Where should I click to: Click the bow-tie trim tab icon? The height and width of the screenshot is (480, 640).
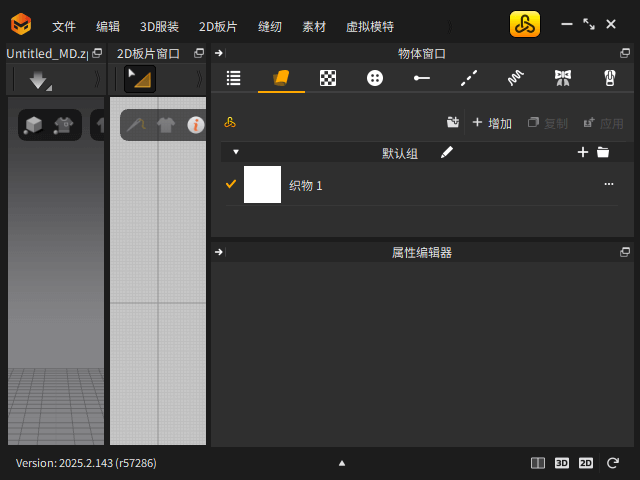point(562,78)
